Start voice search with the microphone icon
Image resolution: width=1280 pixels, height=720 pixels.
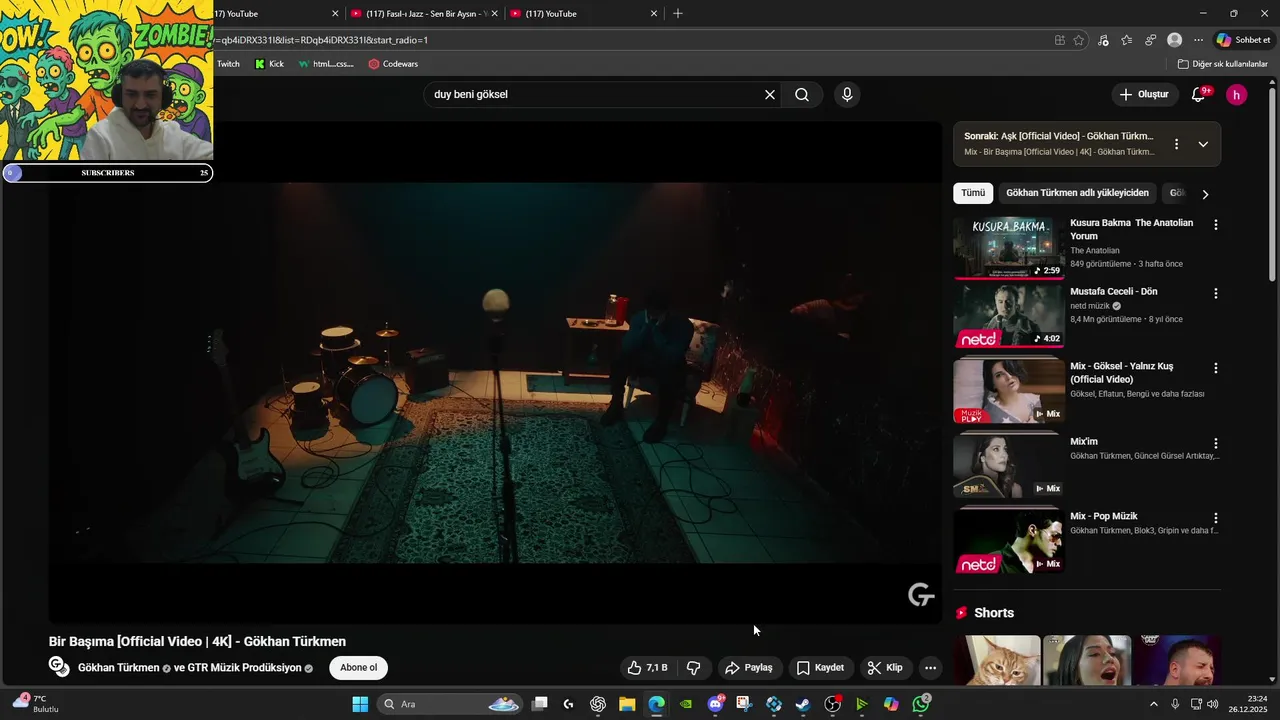coord(847,95)
